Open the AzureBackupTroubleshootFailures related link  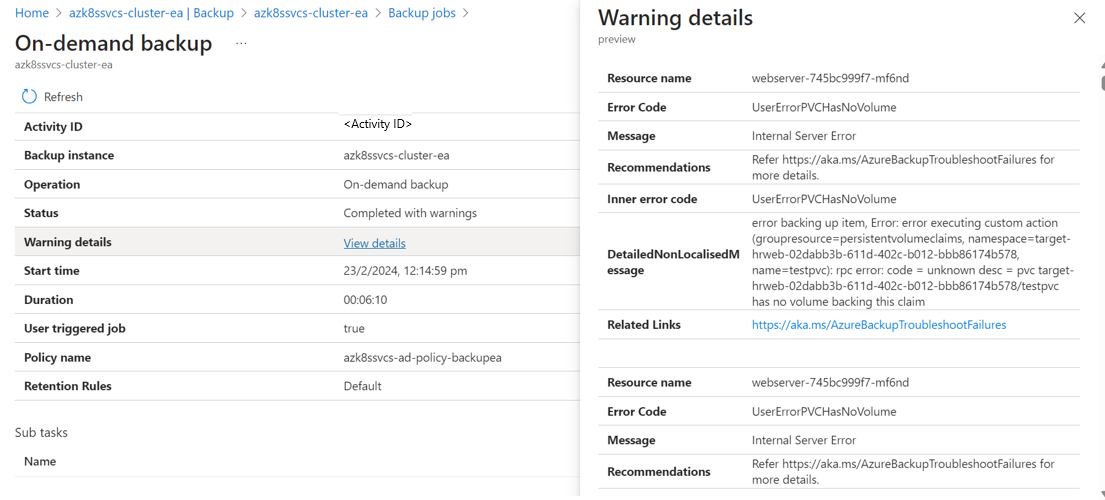click(878, 325)
